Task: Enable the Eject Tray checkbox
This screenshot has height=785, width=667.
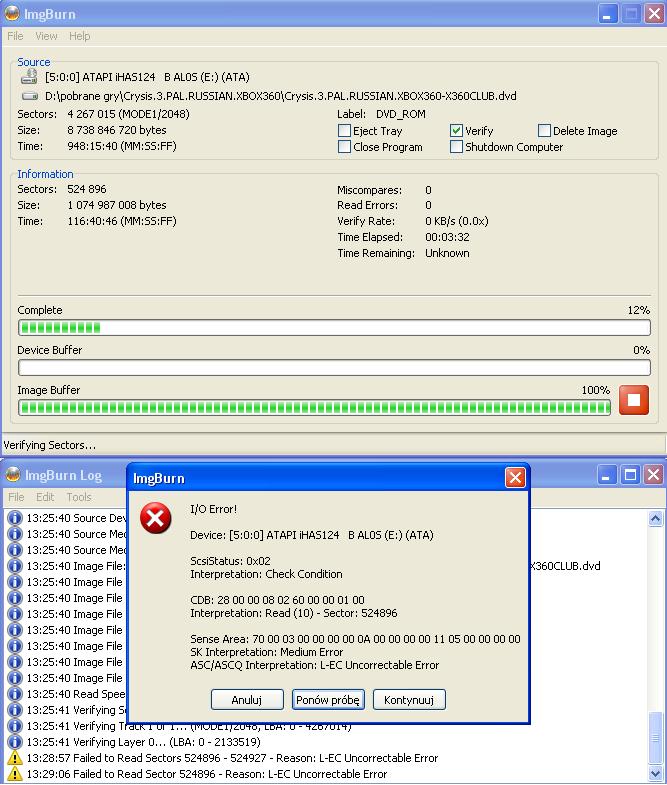Action: coord(345,131)
